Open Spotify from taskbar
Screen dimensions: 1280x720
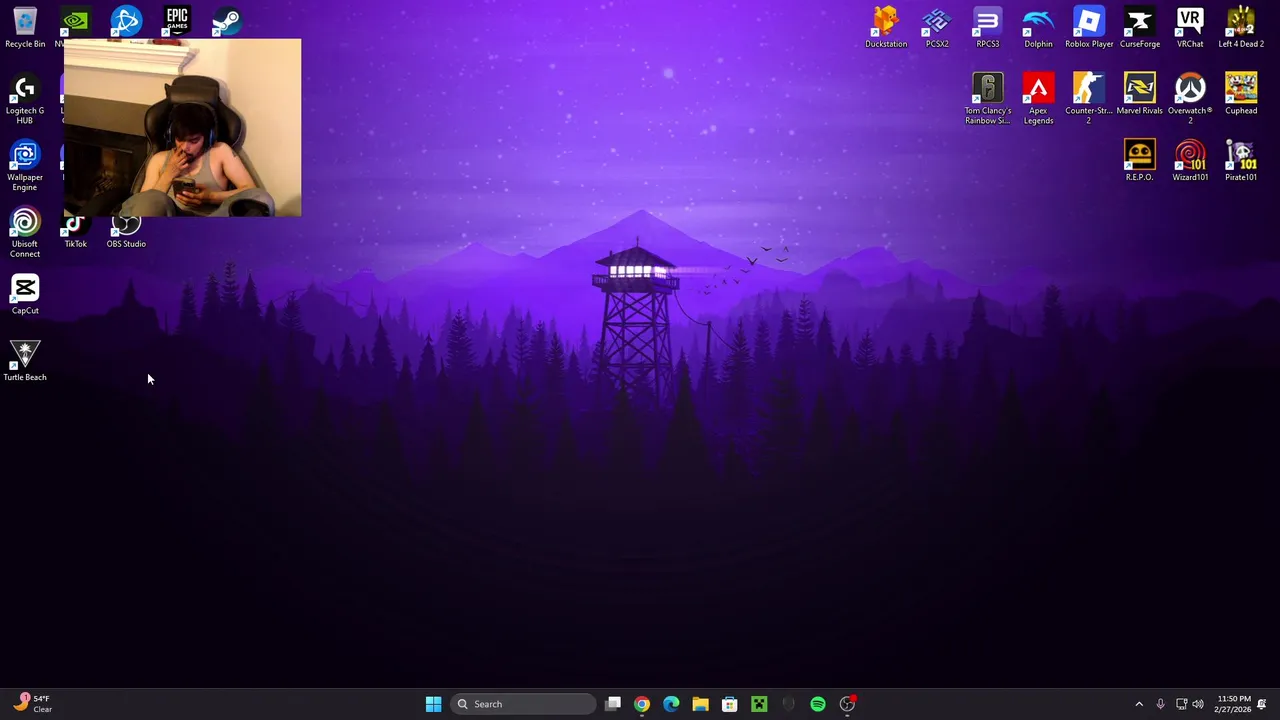pyautogui.click(x=818, y=704)
